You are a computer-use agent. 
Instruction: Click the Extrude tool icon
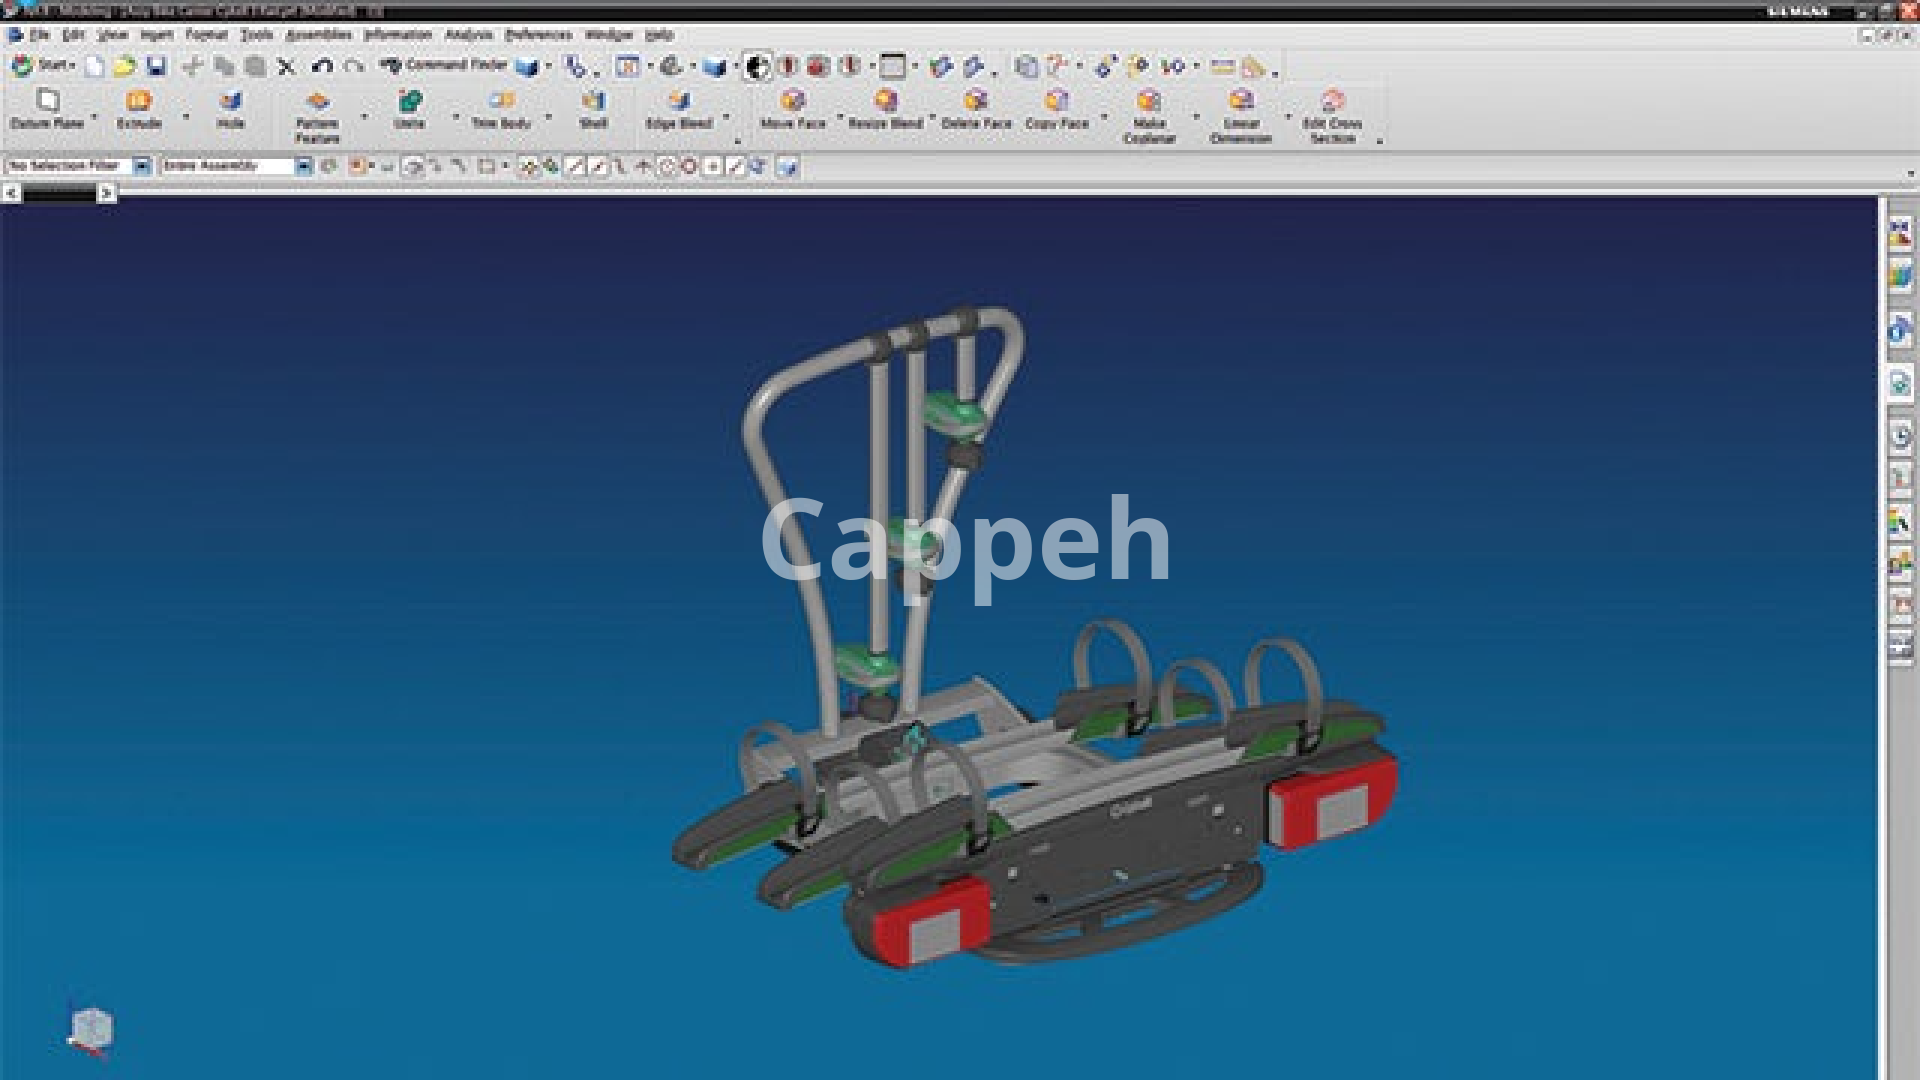click(138, 102)
